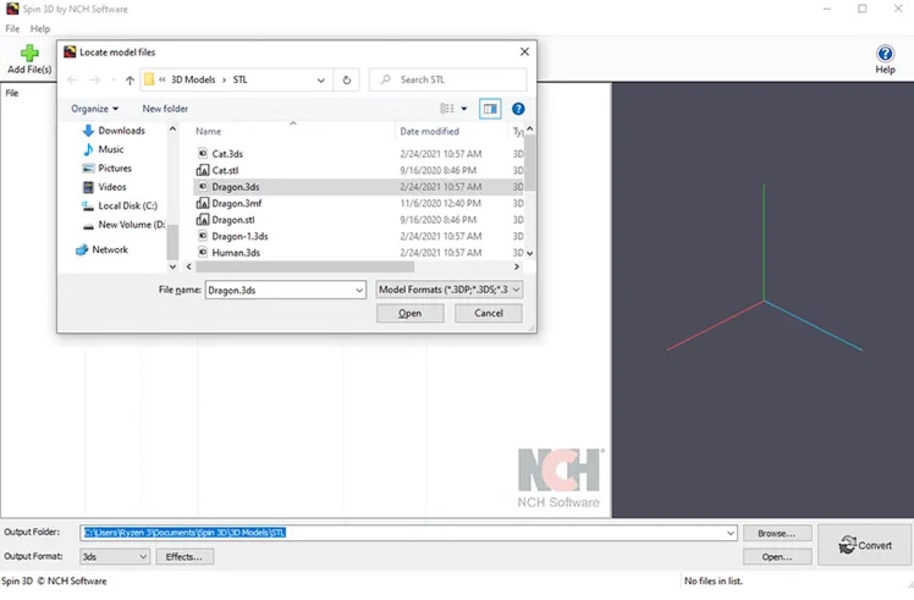The image size is (914, 600).
Task: Click the refresh icon beside address bar
Action: click(347, 80)
